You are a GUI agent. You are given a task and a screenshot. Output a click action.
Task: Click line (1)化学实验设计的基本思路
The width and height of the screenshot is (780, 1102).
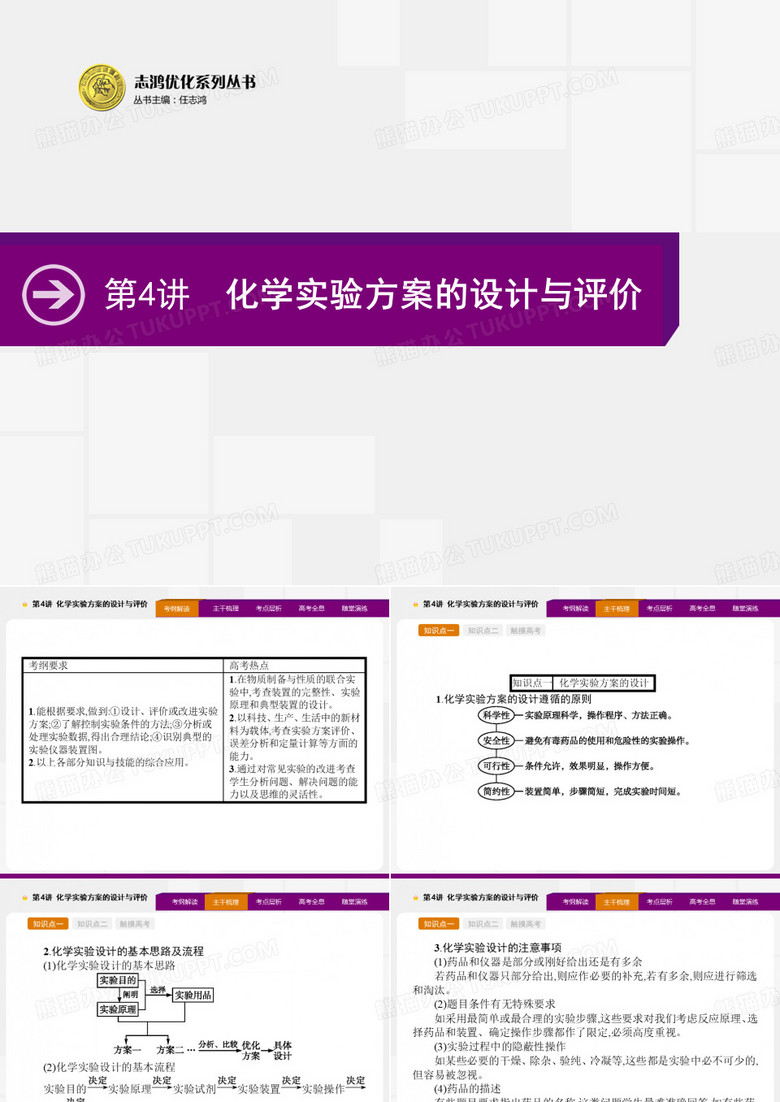click(110, 966)
